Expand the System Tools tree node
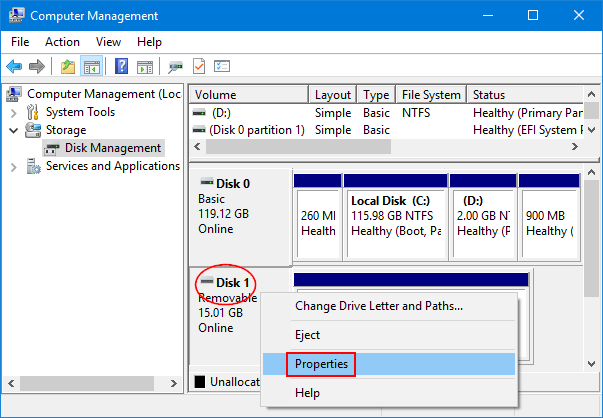The width and height of the screenshot is (603, 418). (x=14, y=113)
